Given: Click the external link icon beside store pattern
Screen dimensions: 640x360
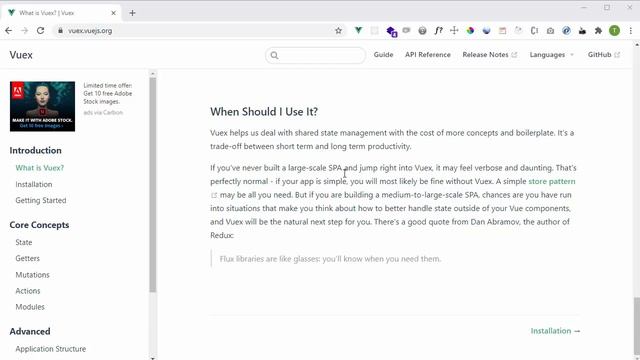Looking at the screenshot, I should click(214, 196).
